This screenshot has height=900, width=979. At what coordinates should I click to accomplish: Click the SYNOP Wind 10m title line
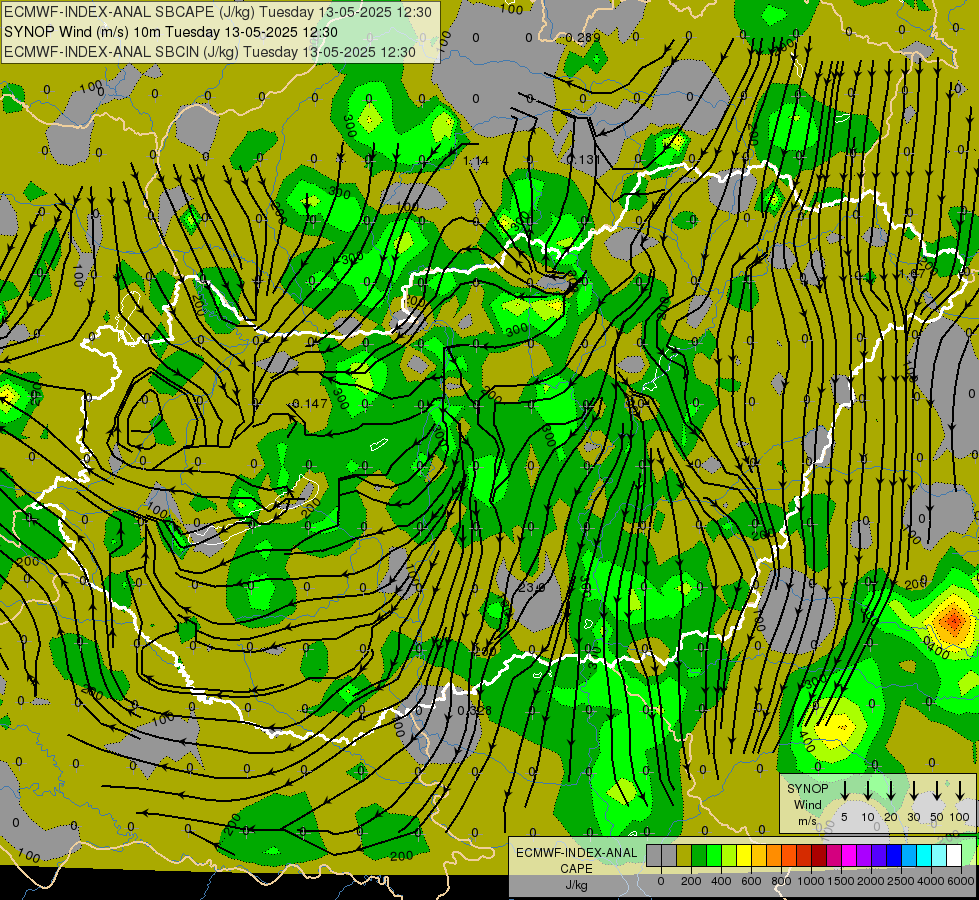tap(170, 32)
